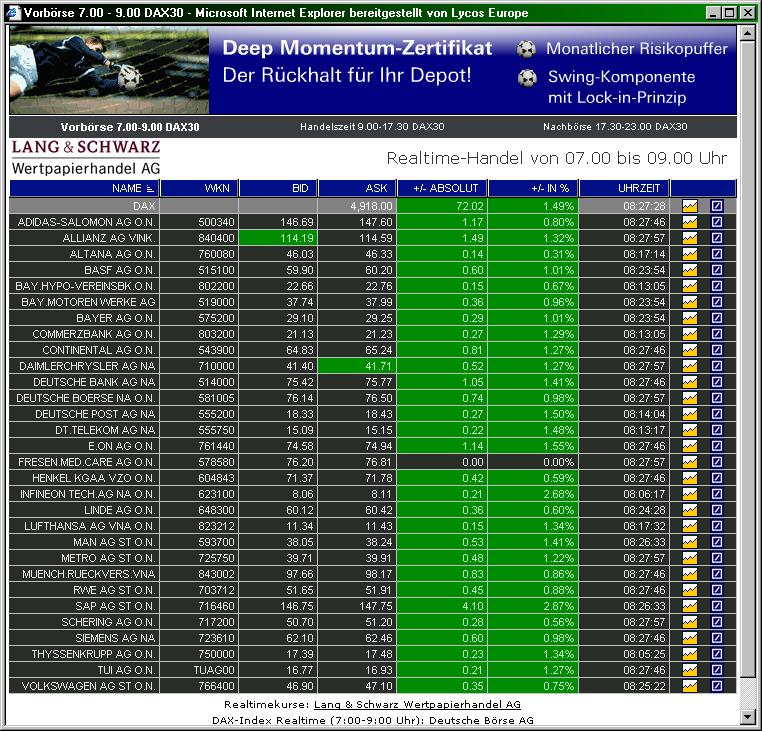This screenshot has width=762, height=731.
Task: Click BAY.HYPO-VEREINSBK.O.N. name cell
Action: tap(85, 286)
